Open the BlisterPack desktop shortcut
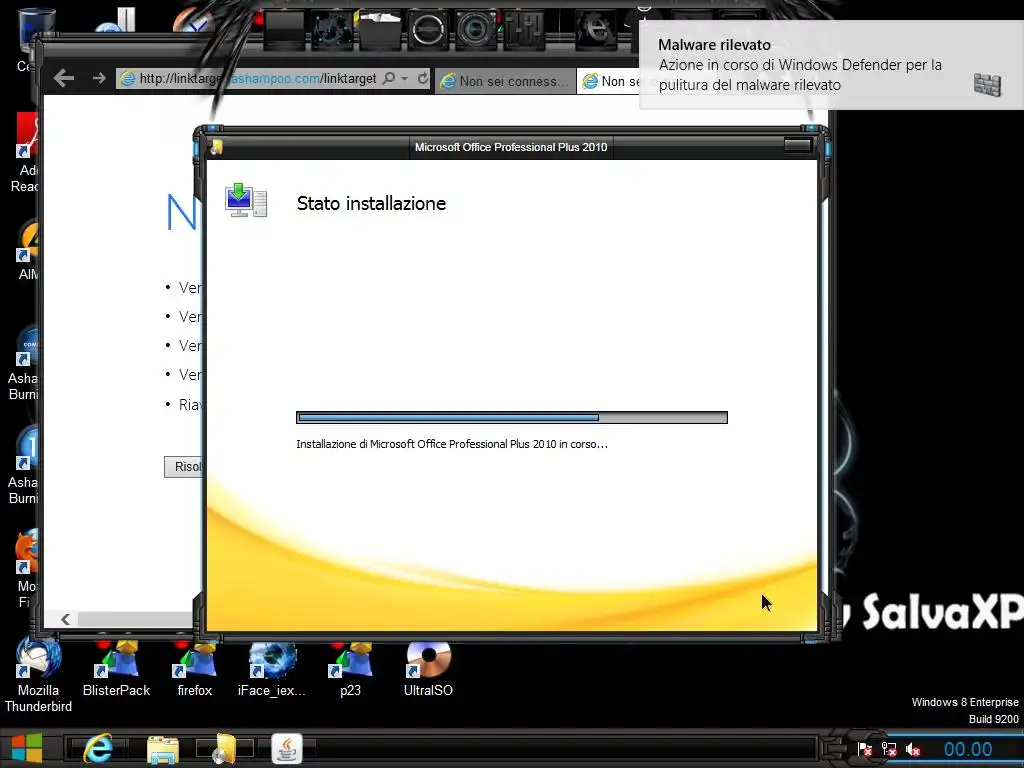This screenshot has height=768, width=1024. [x=116, y=669]
